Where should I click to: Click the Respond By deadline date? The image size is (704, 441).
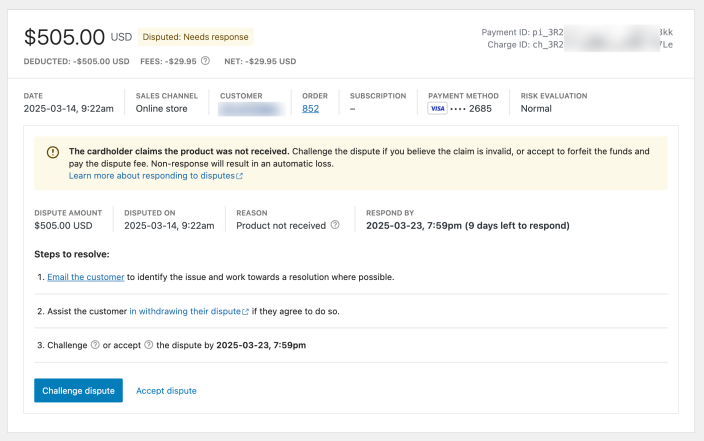467,225
